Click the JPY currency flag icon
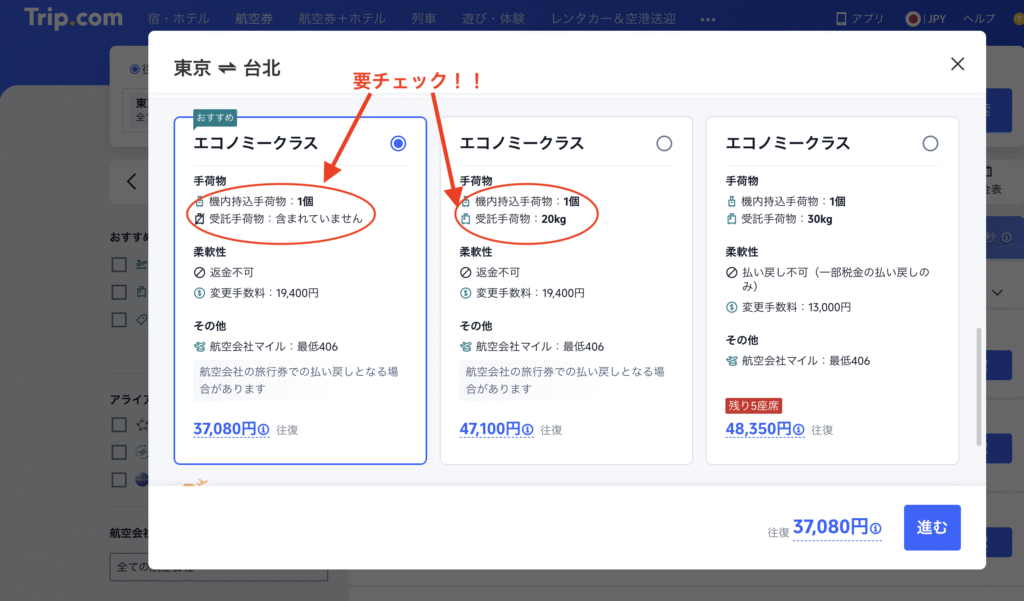 [912, 18]
